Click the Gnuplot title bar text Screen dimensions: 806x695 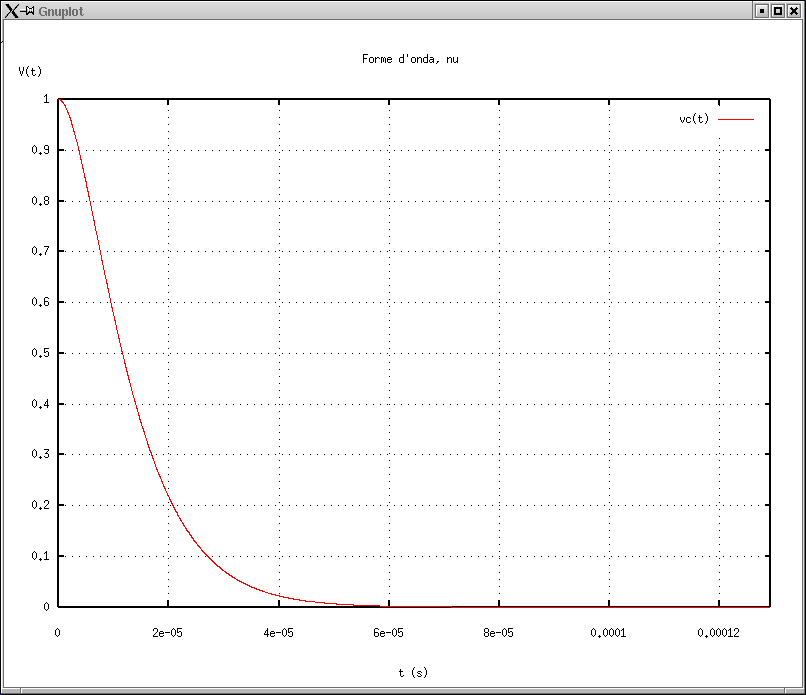click(x=61, y=11)
